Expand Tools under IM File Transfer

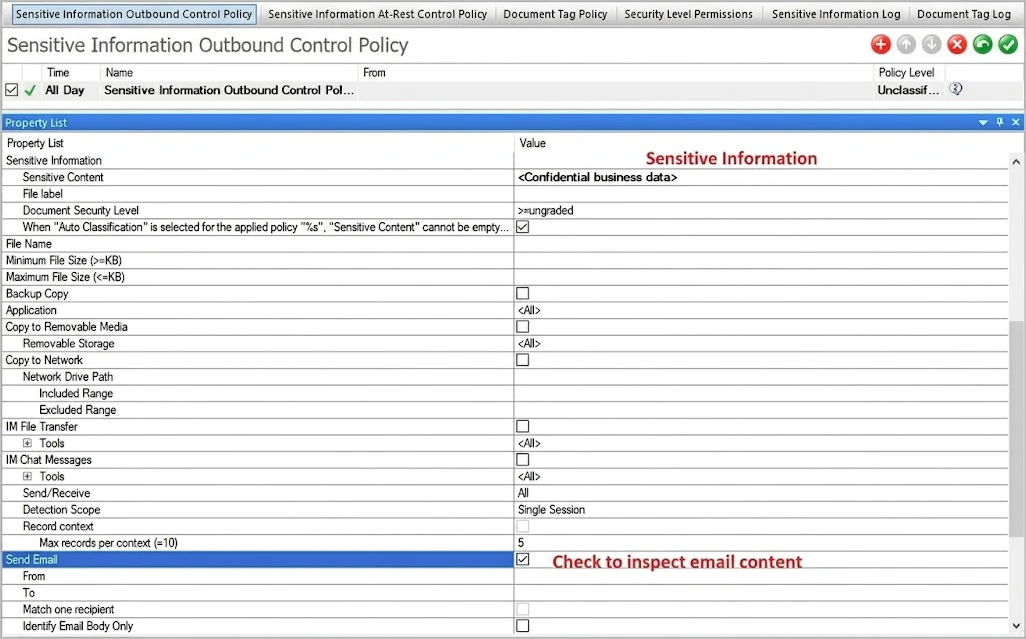(27, 443)
